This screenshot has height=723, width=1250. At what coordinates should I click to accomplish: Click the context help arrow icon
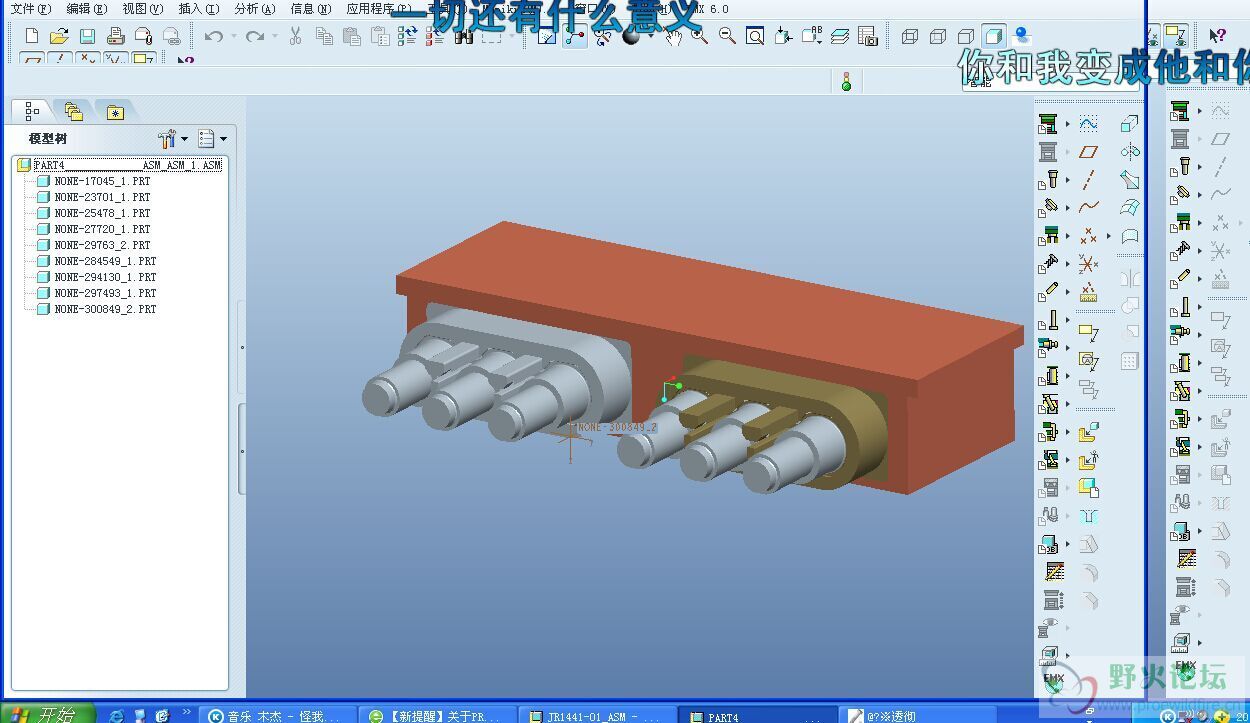click(x=1217, y=37)
